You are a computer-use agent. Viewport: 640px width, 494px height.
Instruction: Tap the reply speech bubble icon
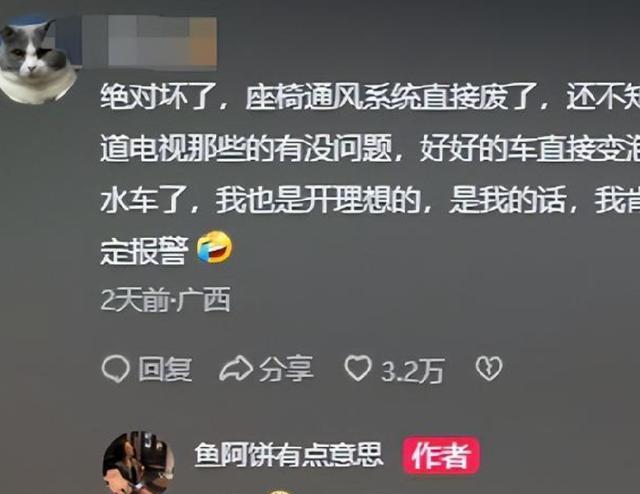coord(116,369)
